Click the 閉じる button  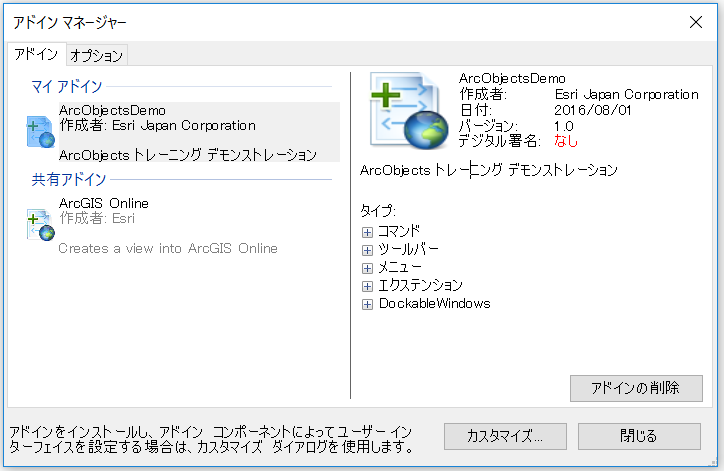639,436
